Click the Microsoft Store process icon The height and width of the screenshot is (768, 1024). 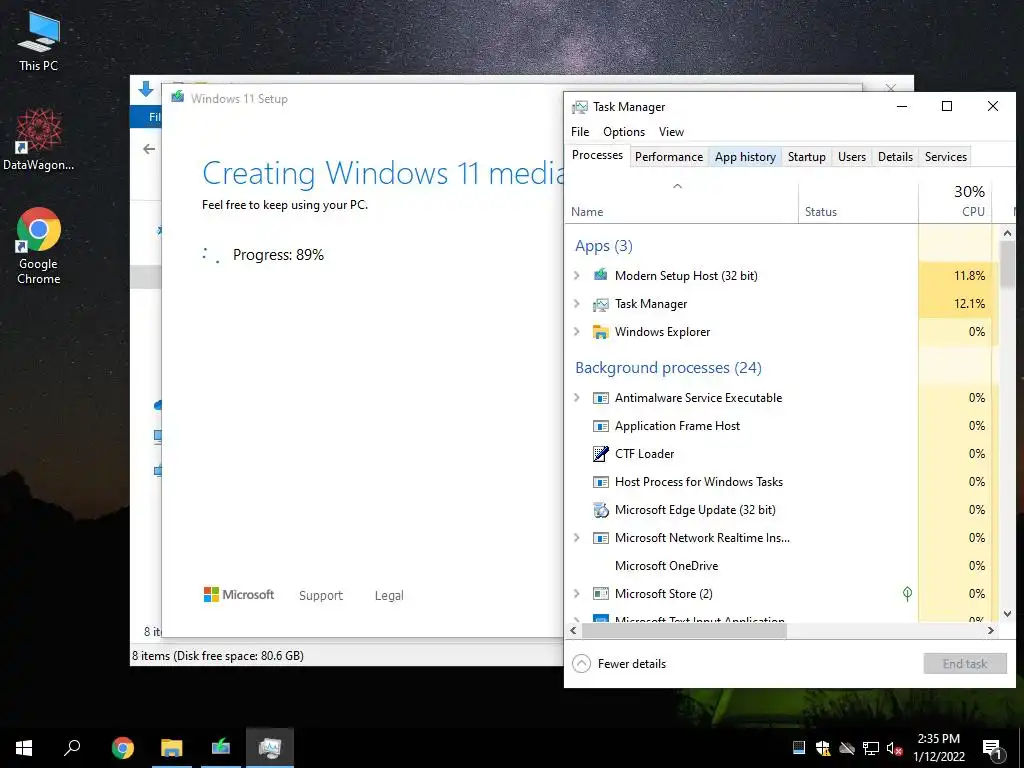pyautogui.click(x=600, y=594)
